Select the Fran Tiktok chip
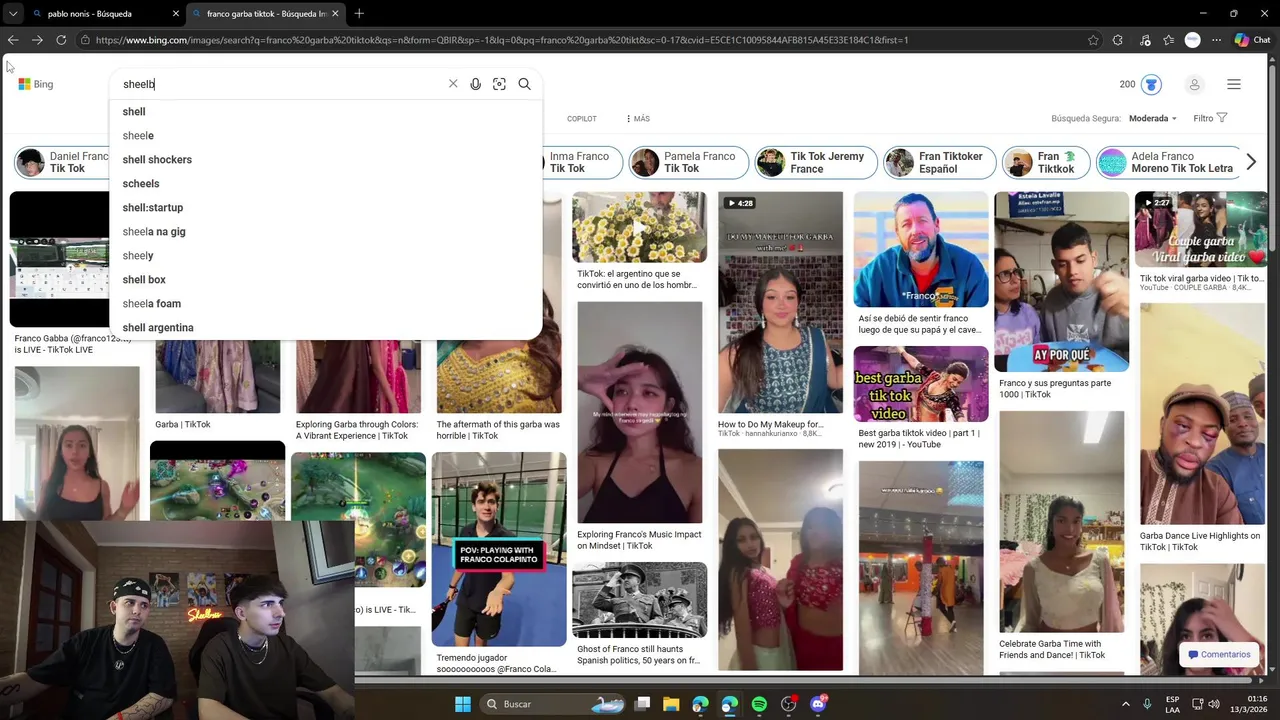 (x=1045, y=162)
